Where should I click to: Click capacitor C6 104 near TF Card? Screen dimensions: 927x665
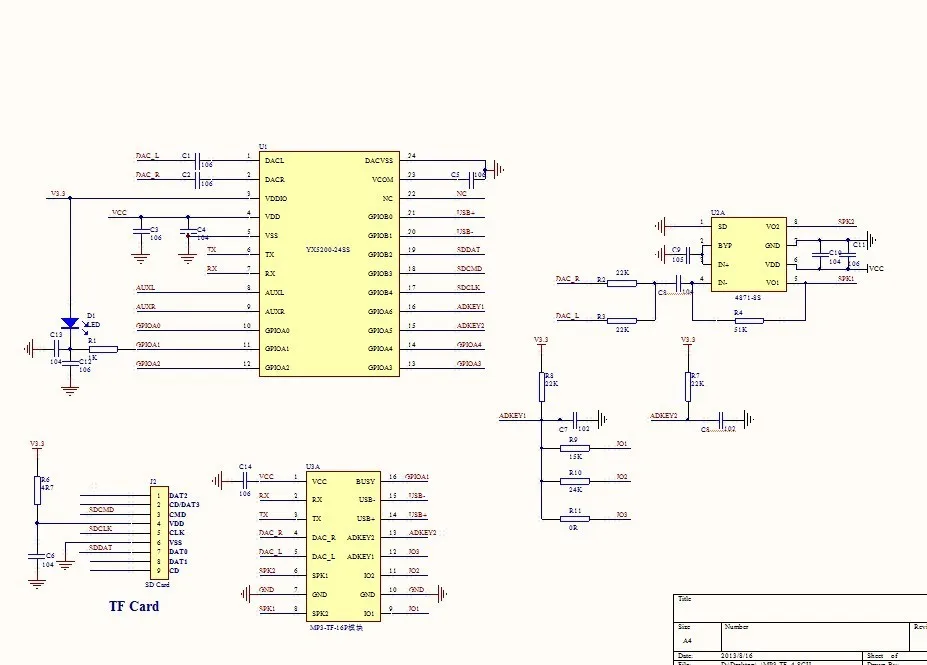tap(37, 557)
